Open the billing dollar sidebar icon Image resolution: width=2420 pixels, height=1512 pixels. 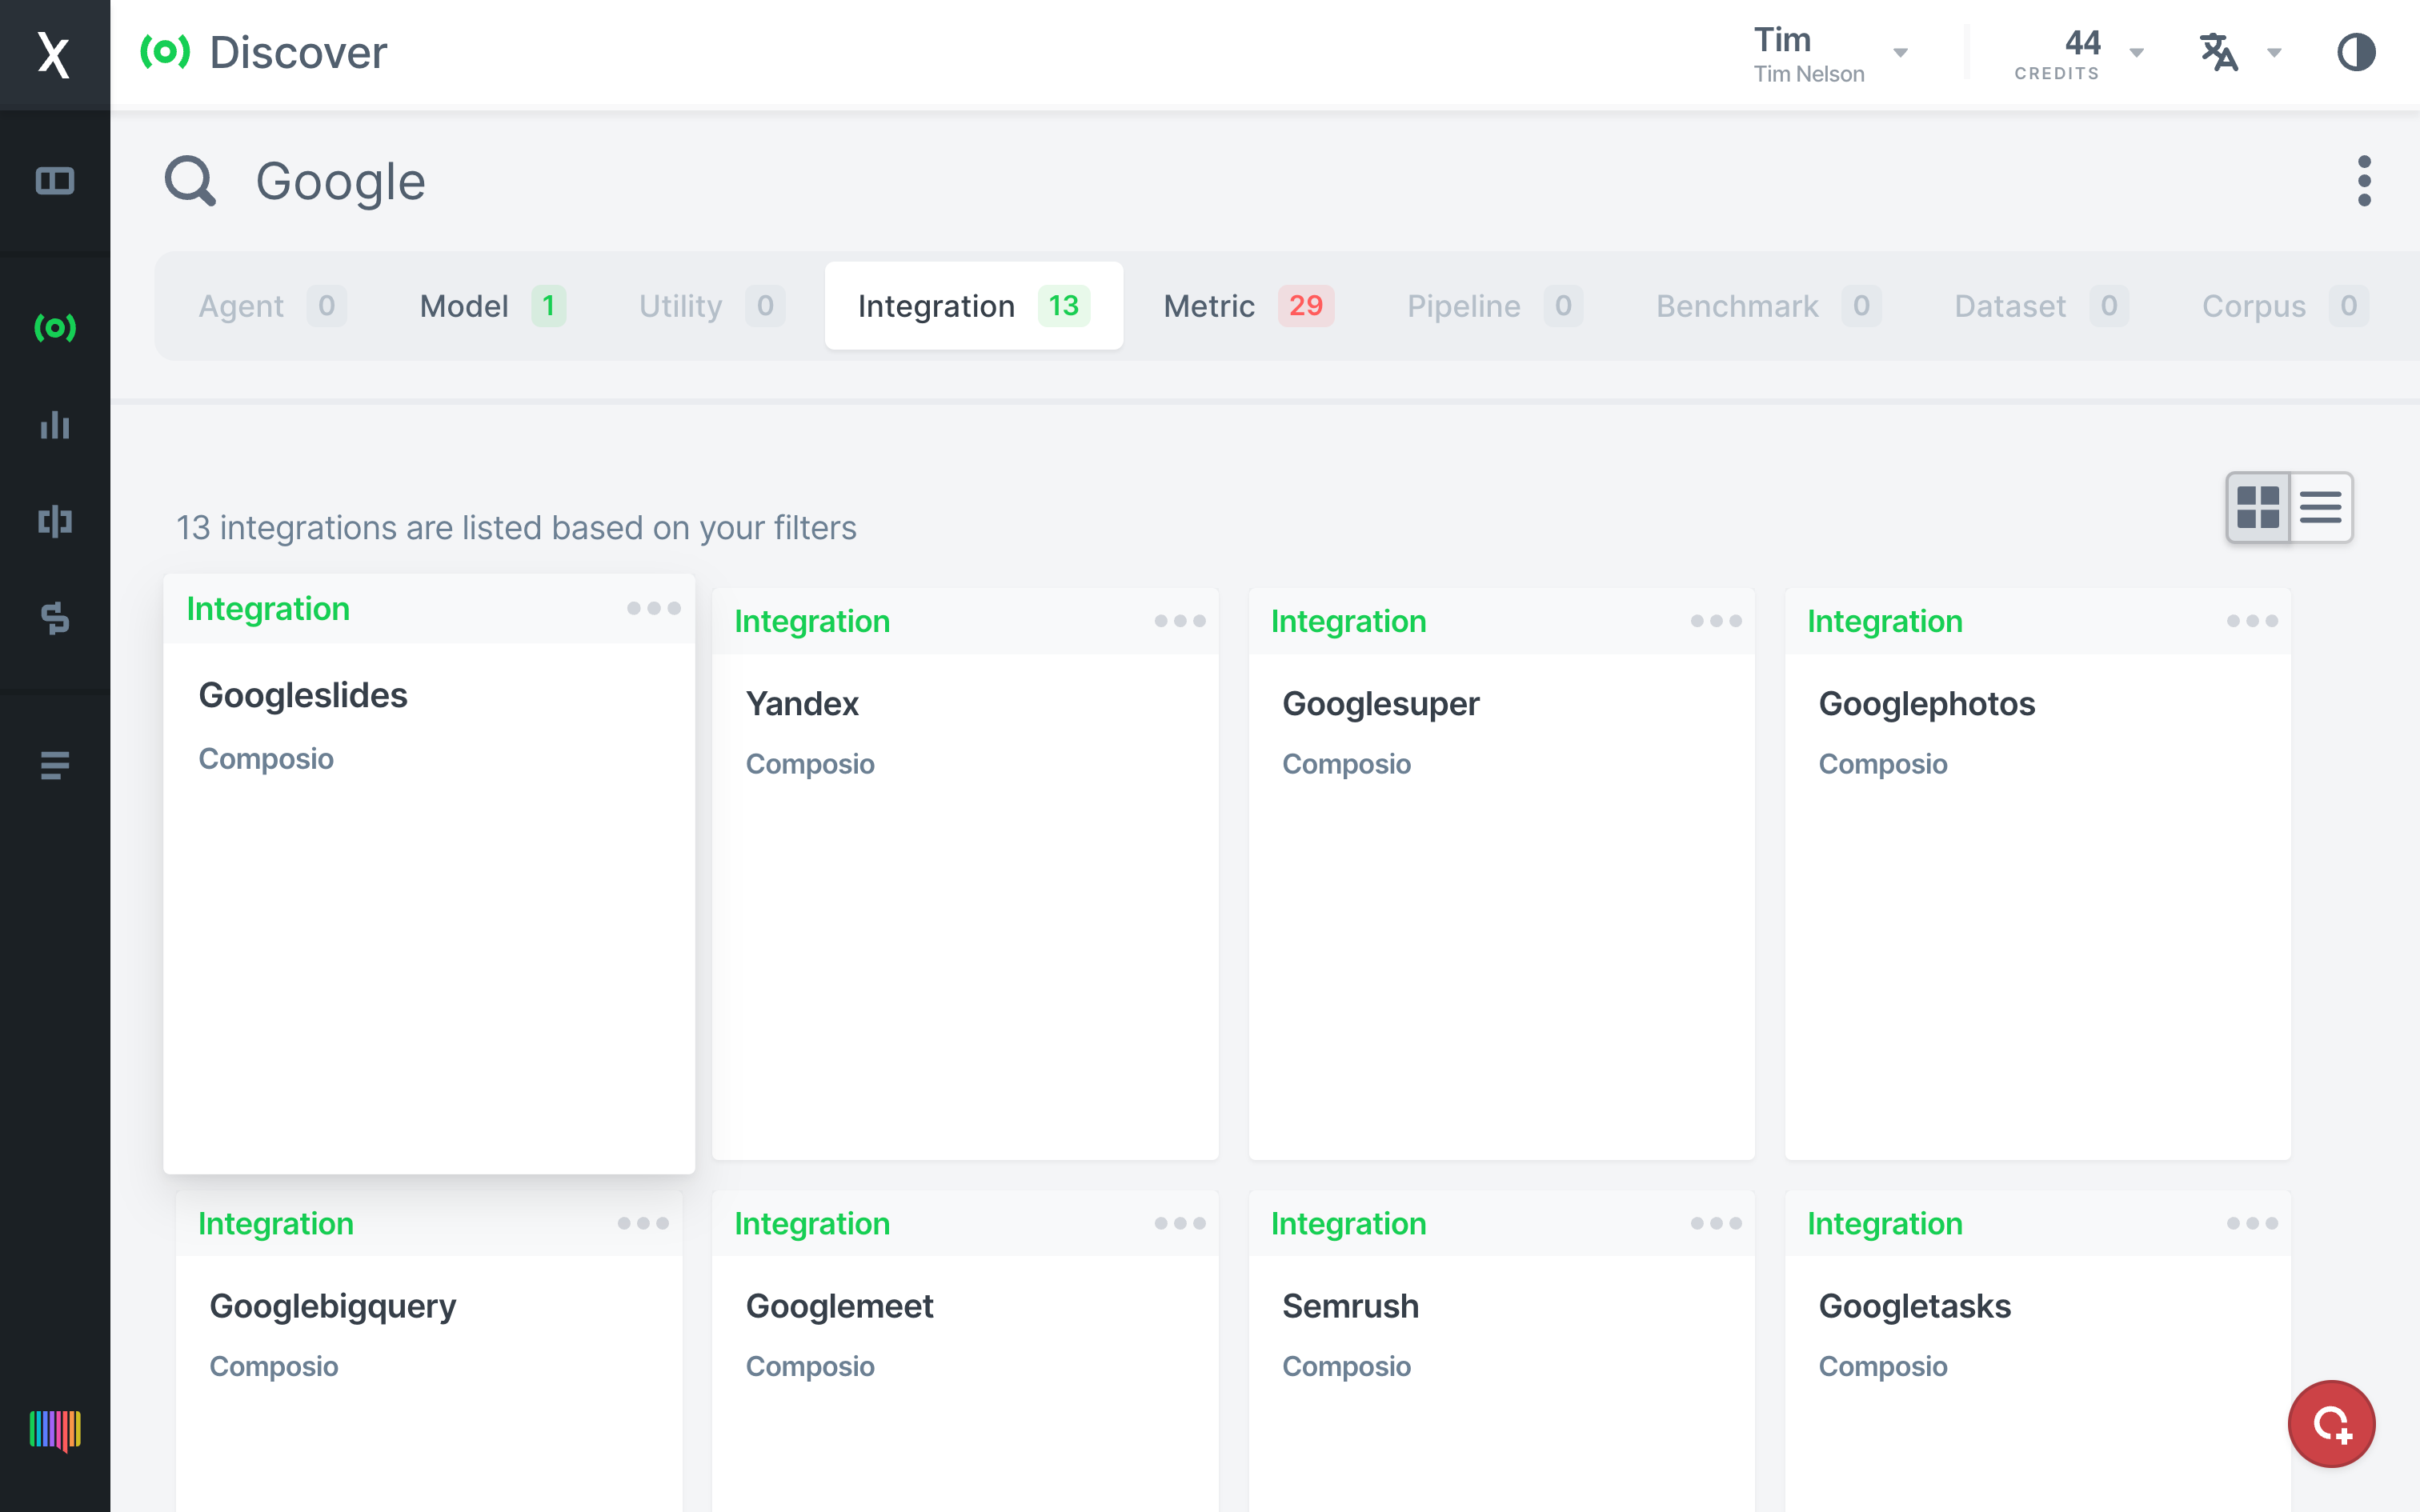(x=54, y=617)
